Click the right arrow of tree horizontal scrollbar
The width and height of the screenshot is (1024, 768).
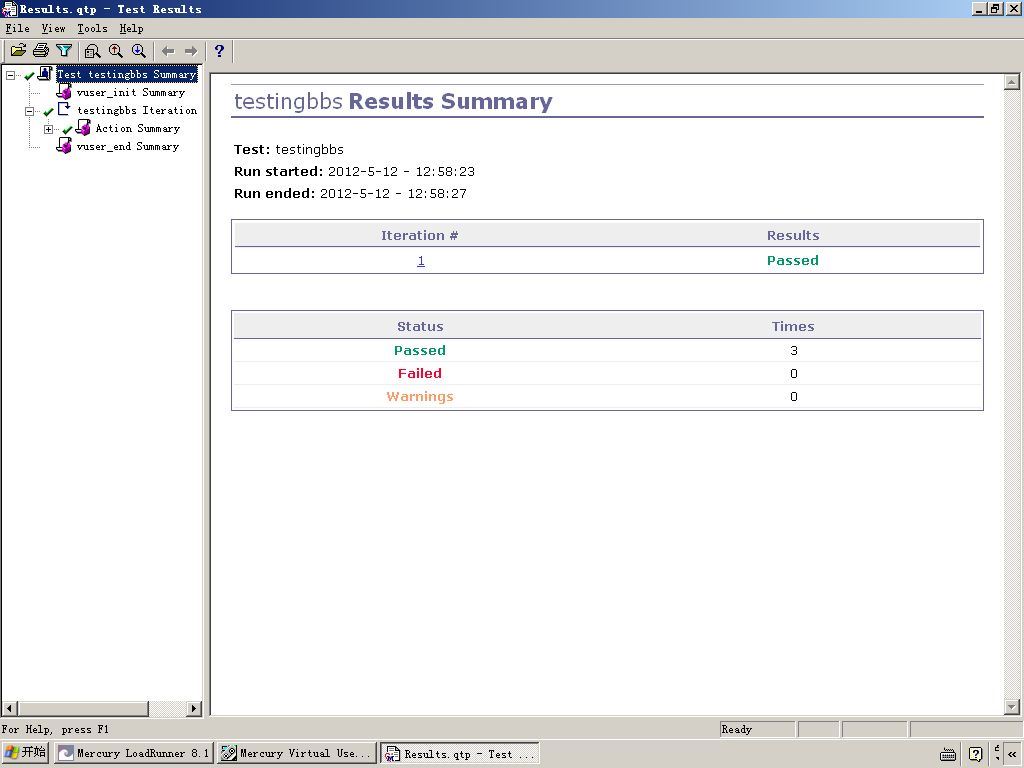[193, 708]
